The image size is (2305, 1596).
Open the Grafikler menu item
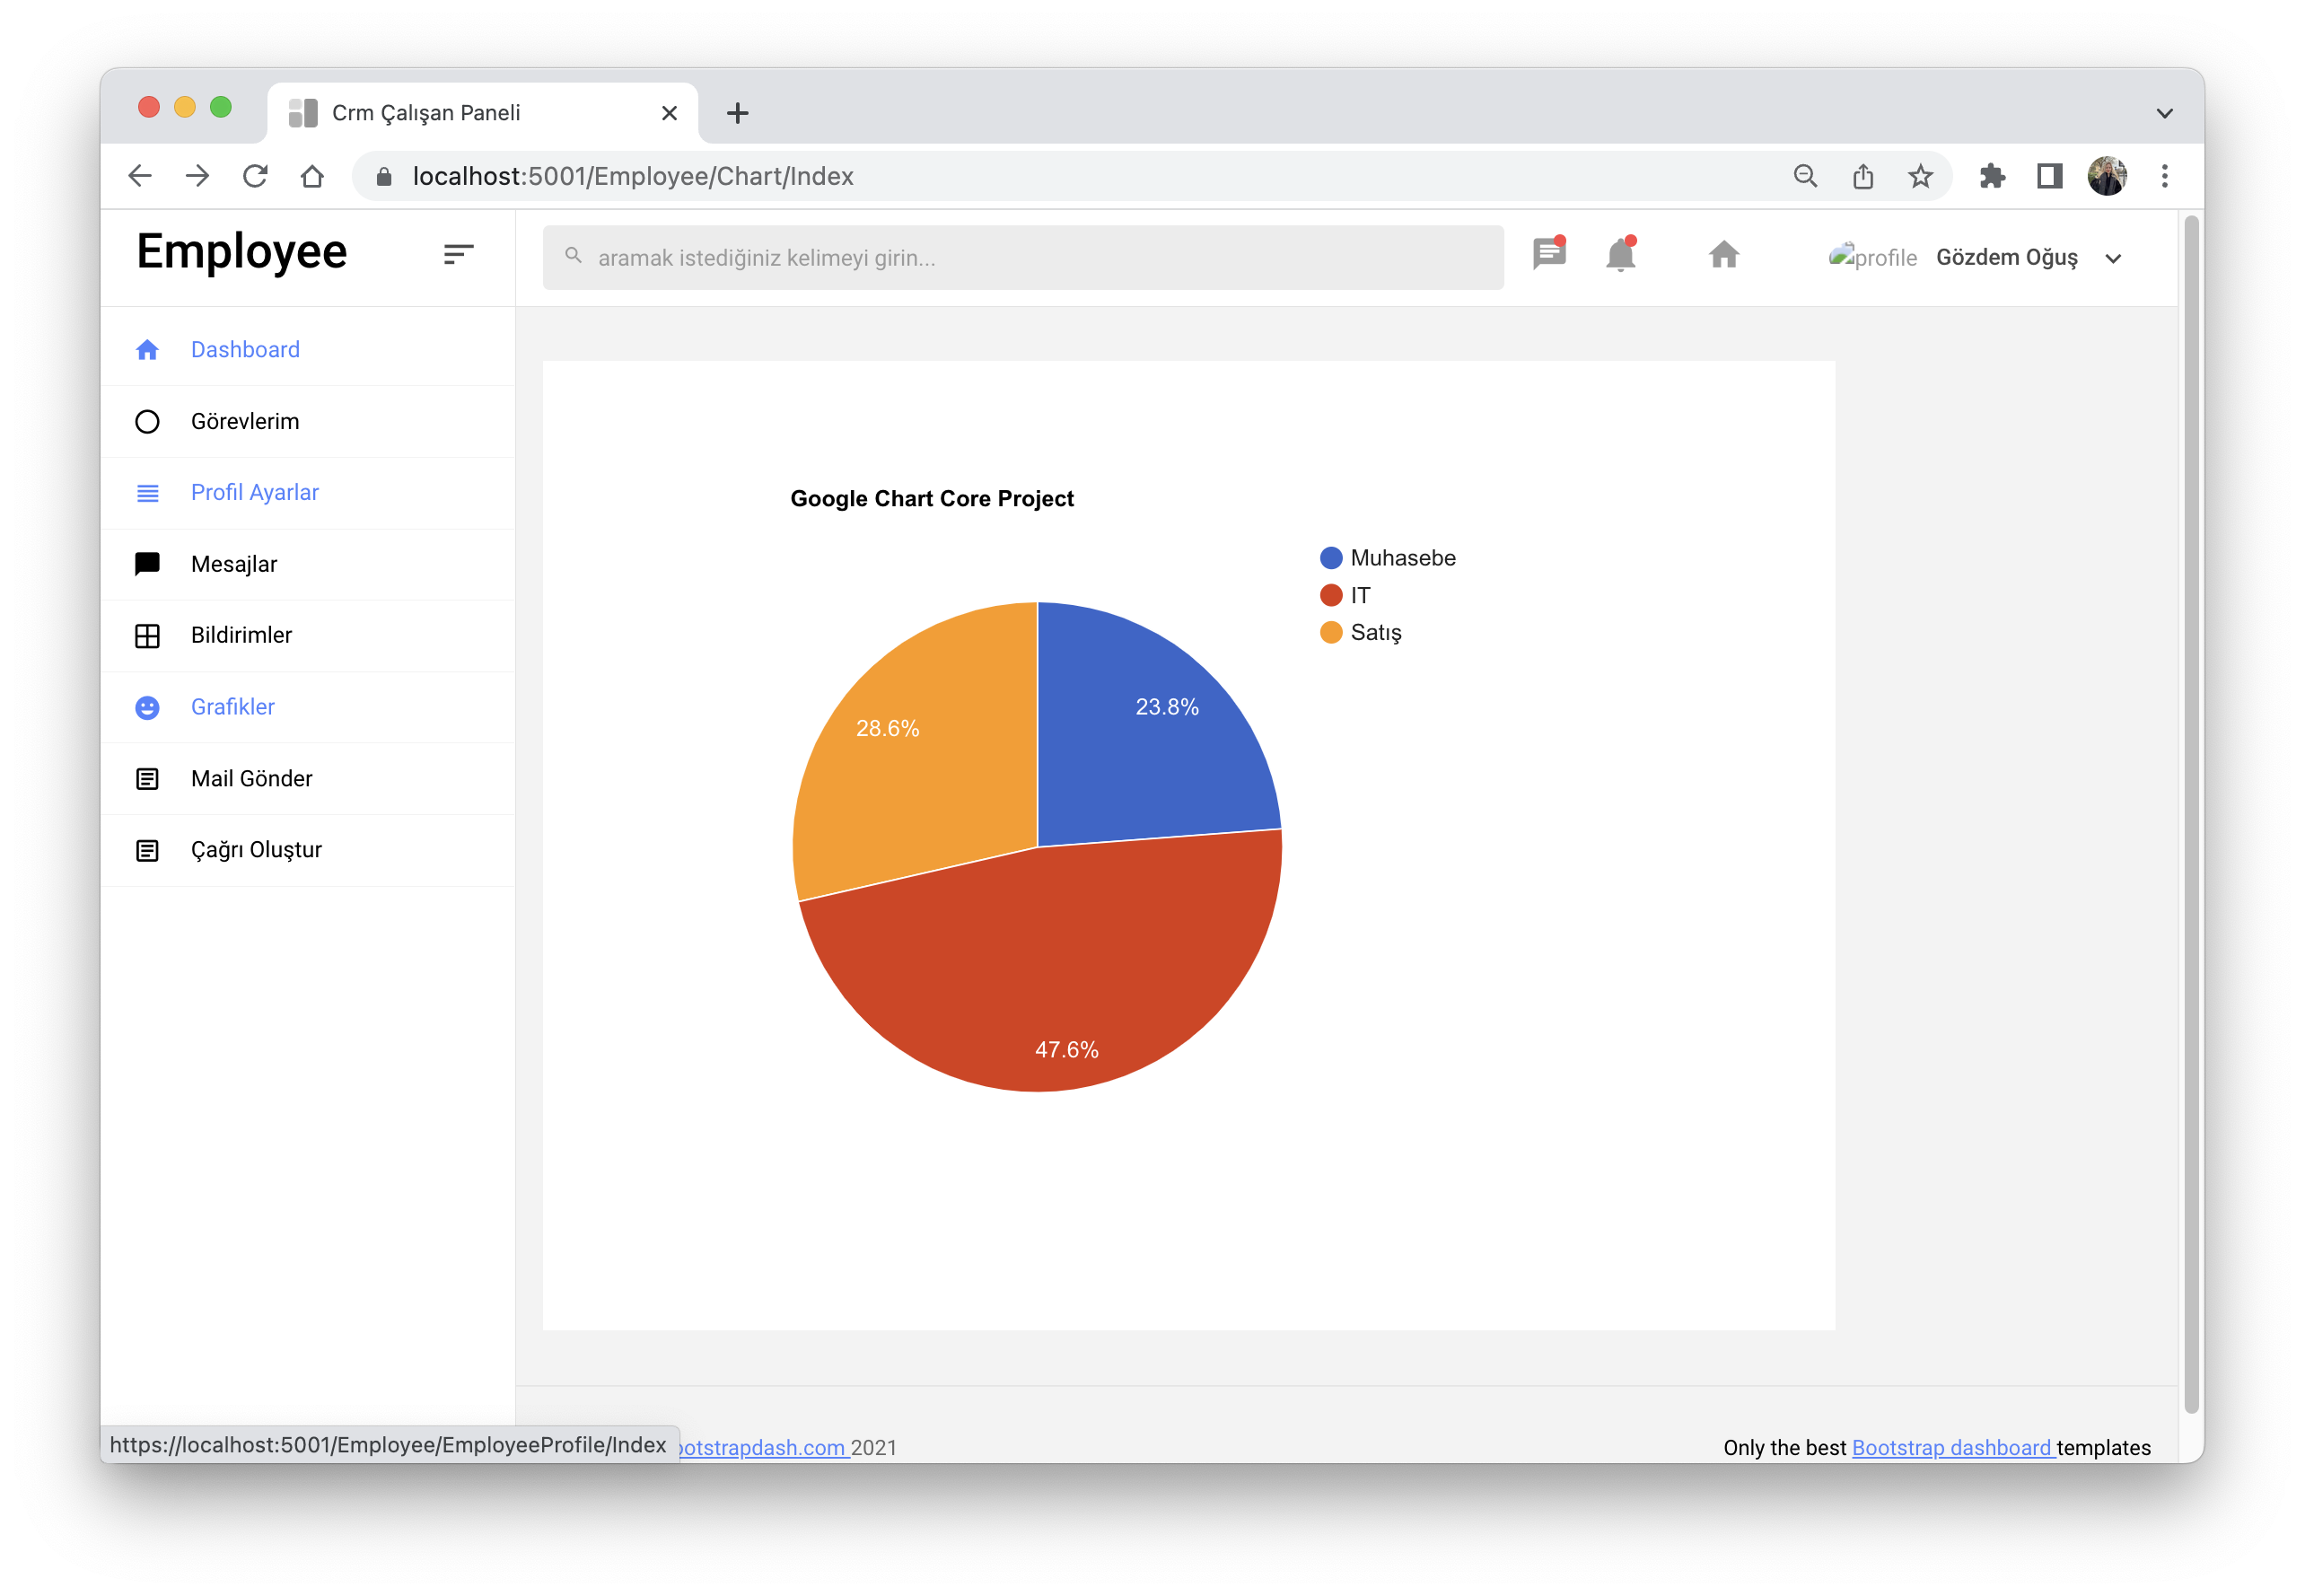click(308, 708)
